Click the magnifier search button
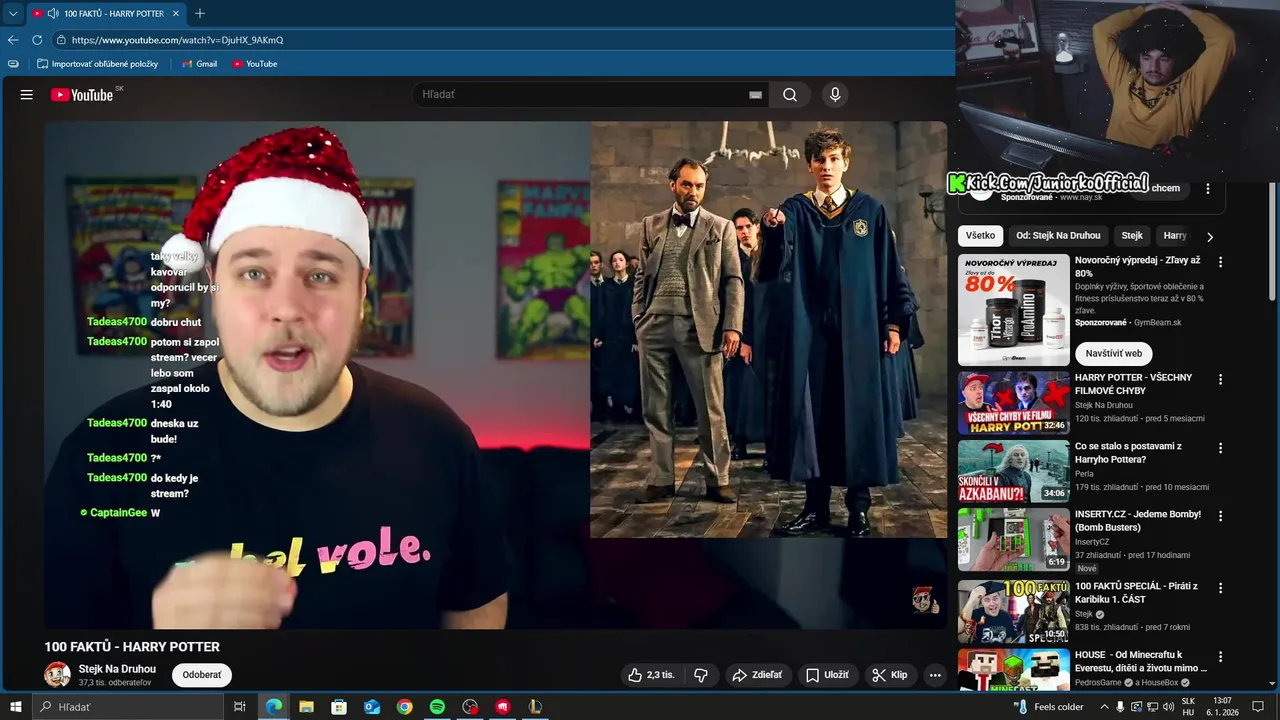The height and width of the screenshot is (720, 1280). [x=790, y=95]
